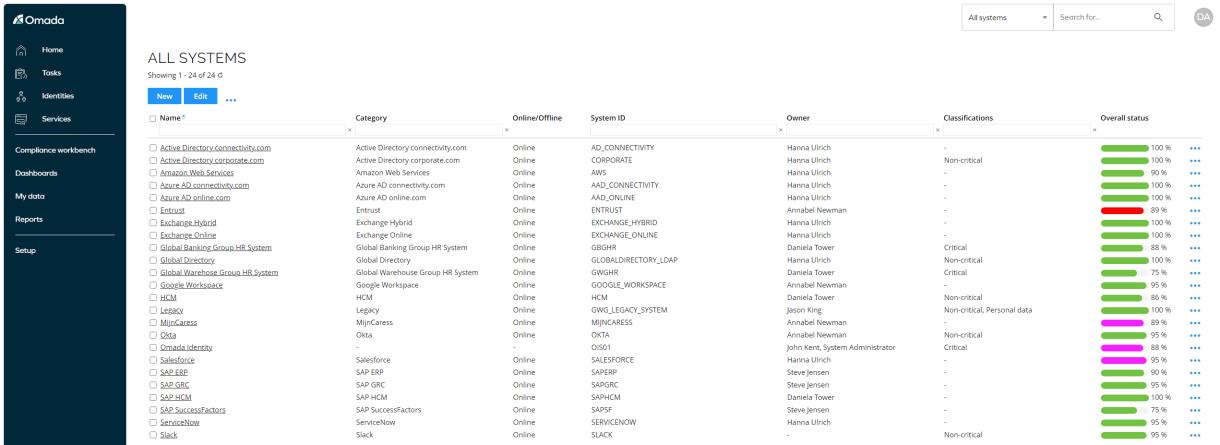Screen dimensions: 1220x445
Task: Open row actions dots for SAP ERP
Action: point(1195,372)
